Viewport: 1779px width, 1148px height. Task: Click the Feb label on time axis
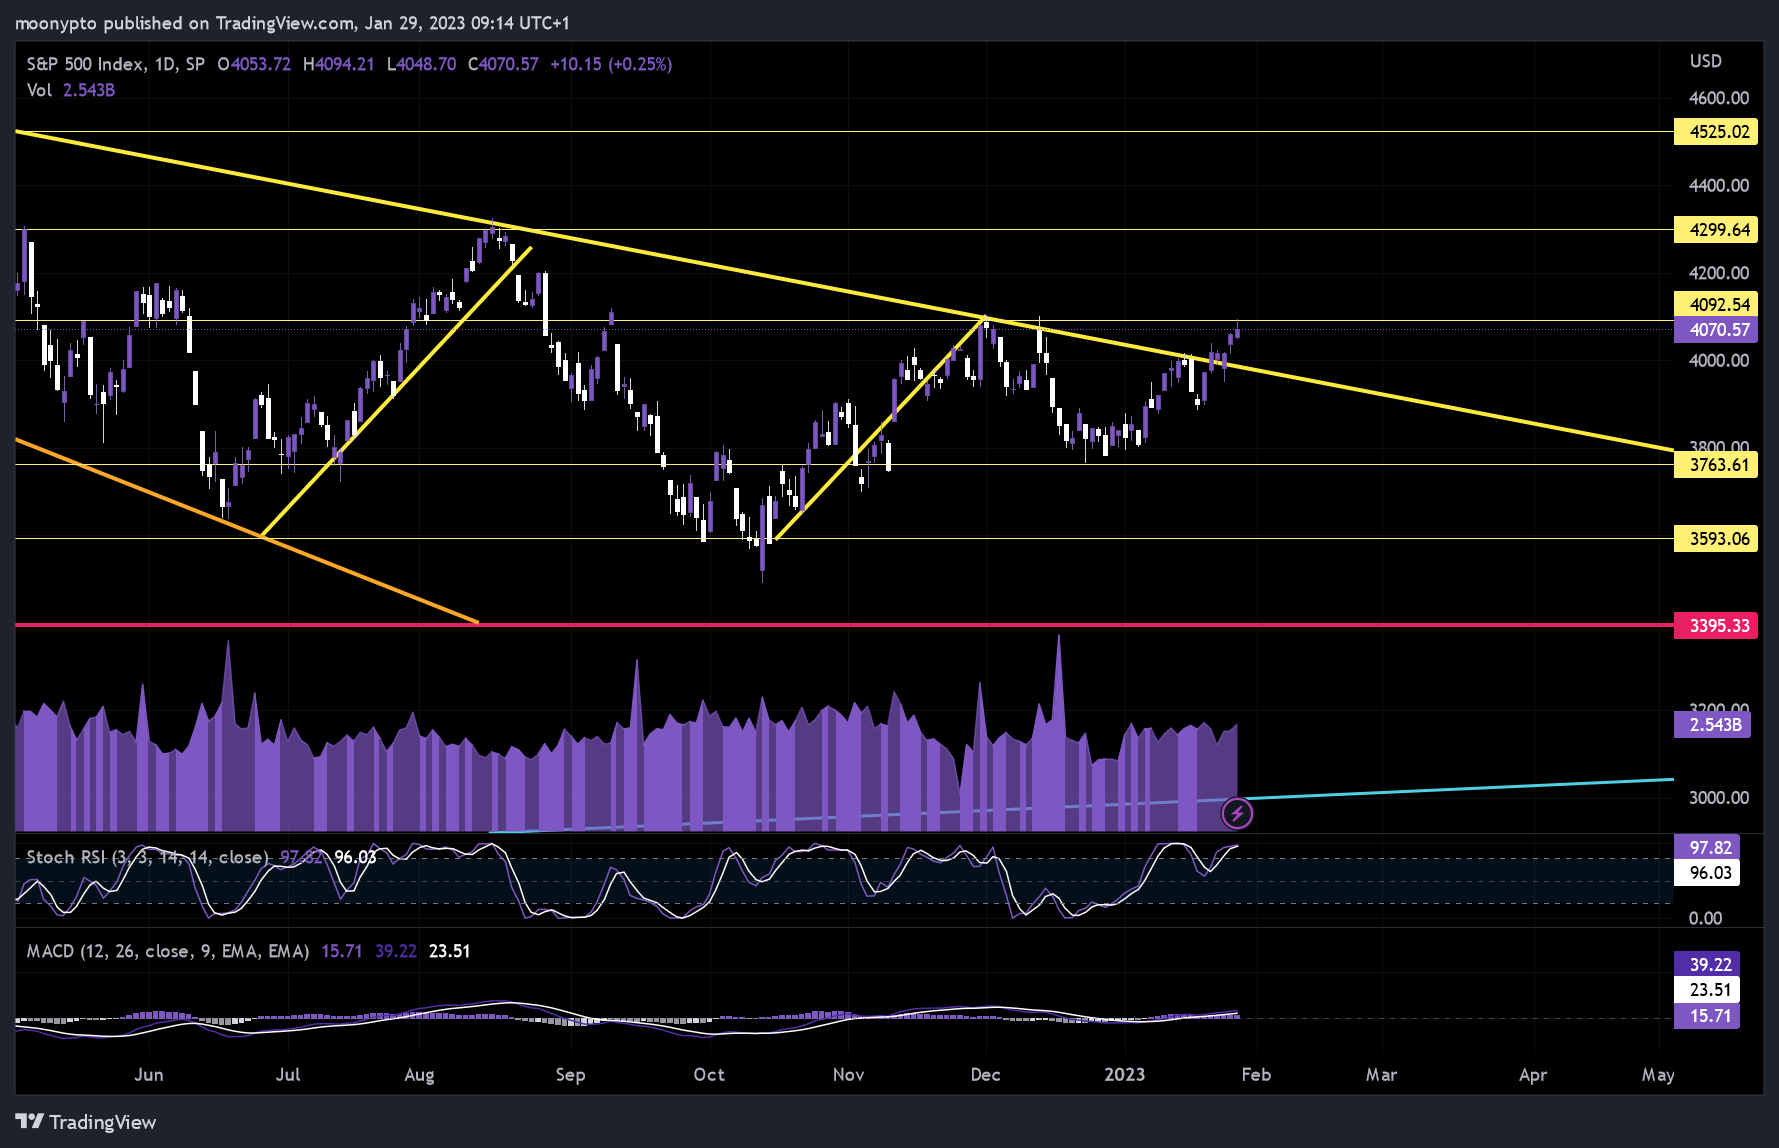point(1256,1075)
